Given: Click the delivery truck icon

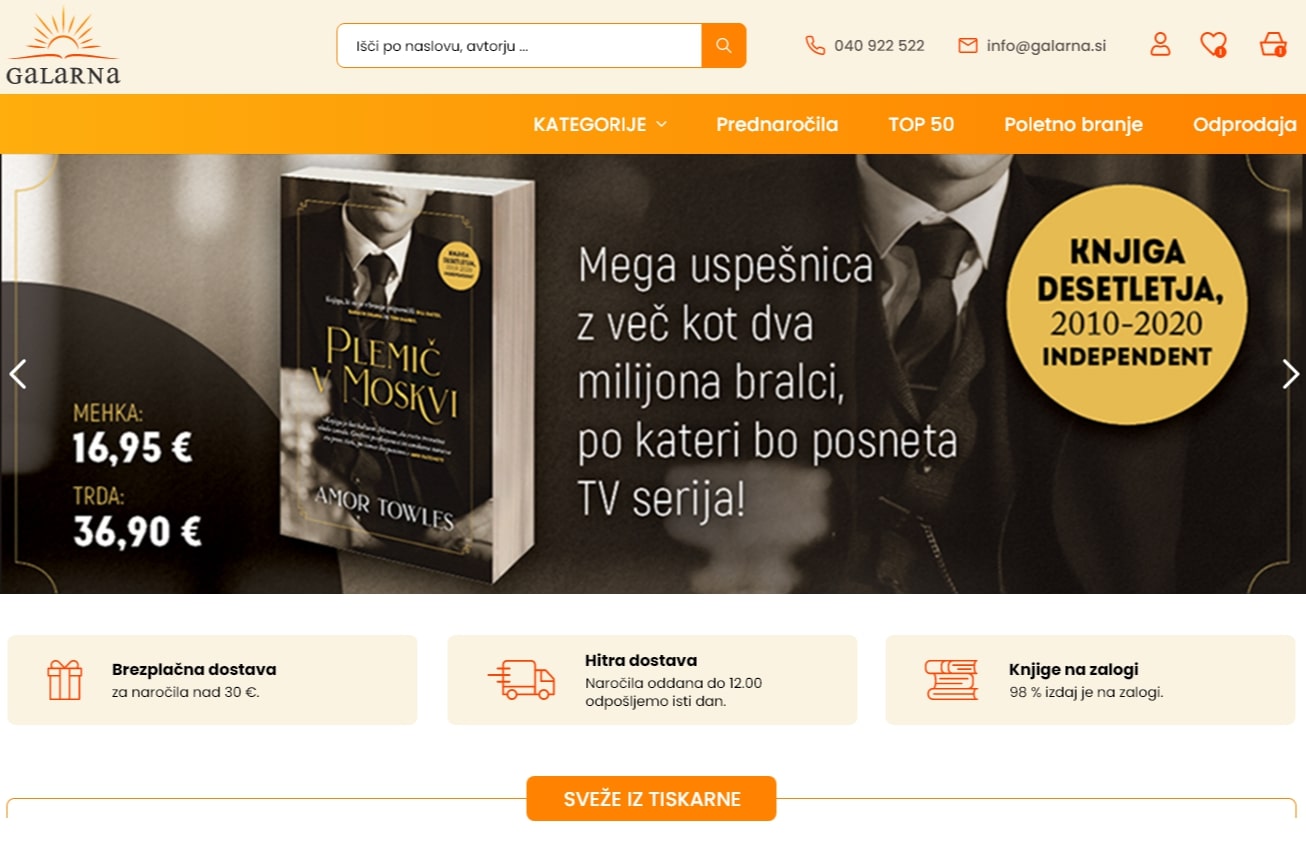Looking at the screenshot, I should pyautogui.click(x=521, y=680).
